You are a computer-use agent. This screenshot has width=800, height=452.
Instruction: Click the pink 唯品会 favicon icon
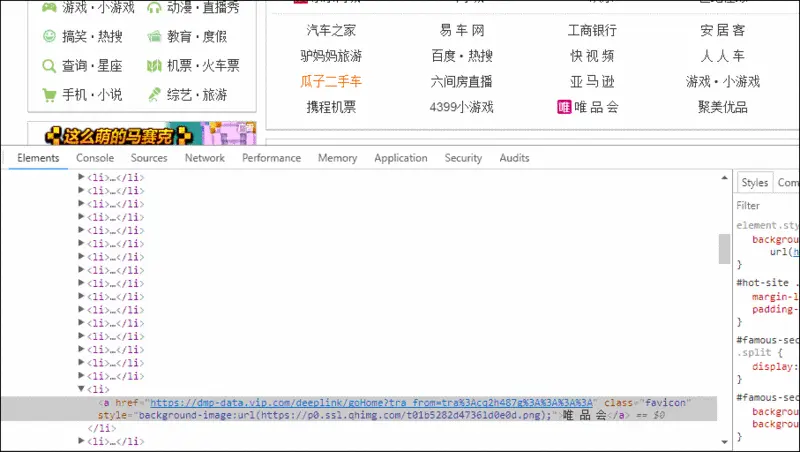click(564, 107)
